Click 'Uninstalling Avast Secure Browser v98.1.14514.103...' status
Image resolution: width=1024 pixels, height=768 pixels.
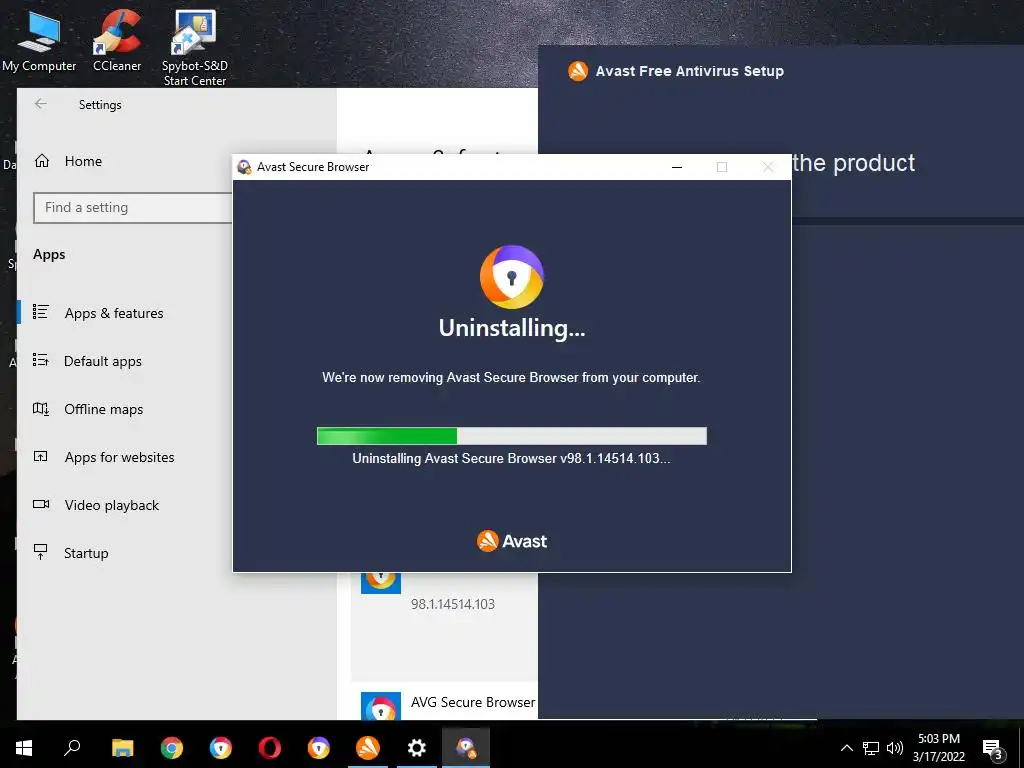click(x=511, y=458)
